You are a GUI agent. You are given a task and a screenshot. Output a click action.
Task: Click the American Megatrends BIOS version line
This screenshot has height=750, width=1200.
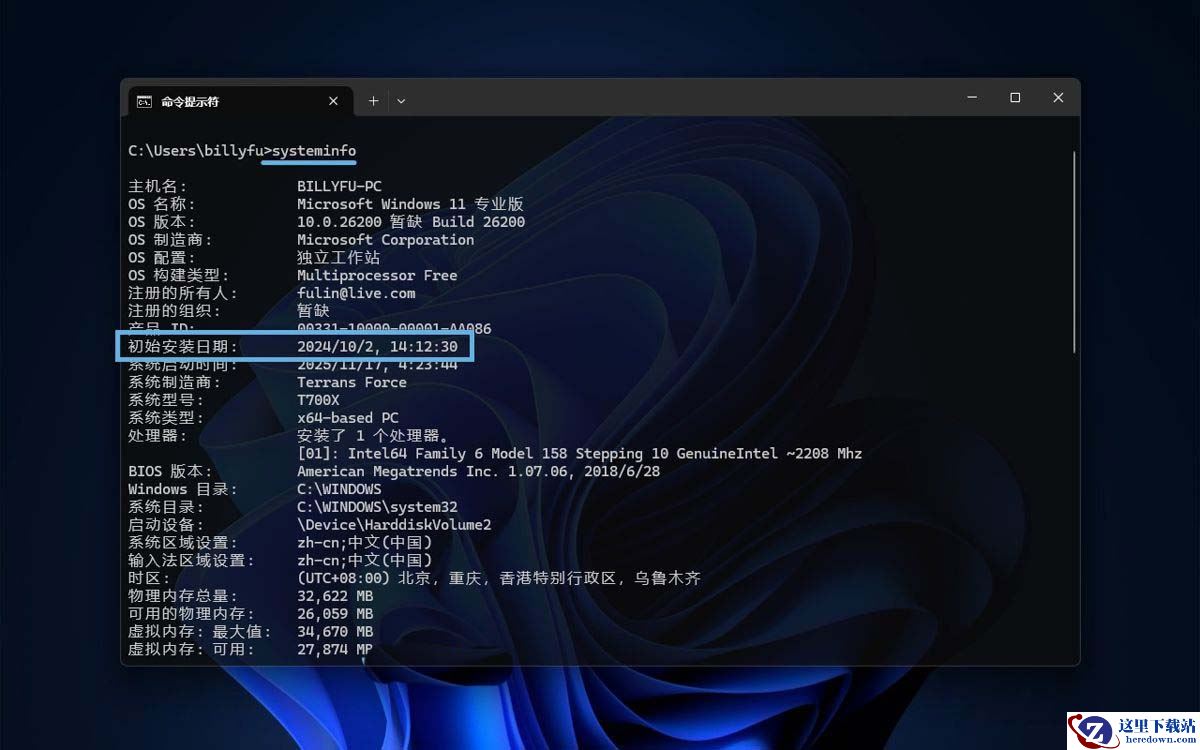(478, 471)
